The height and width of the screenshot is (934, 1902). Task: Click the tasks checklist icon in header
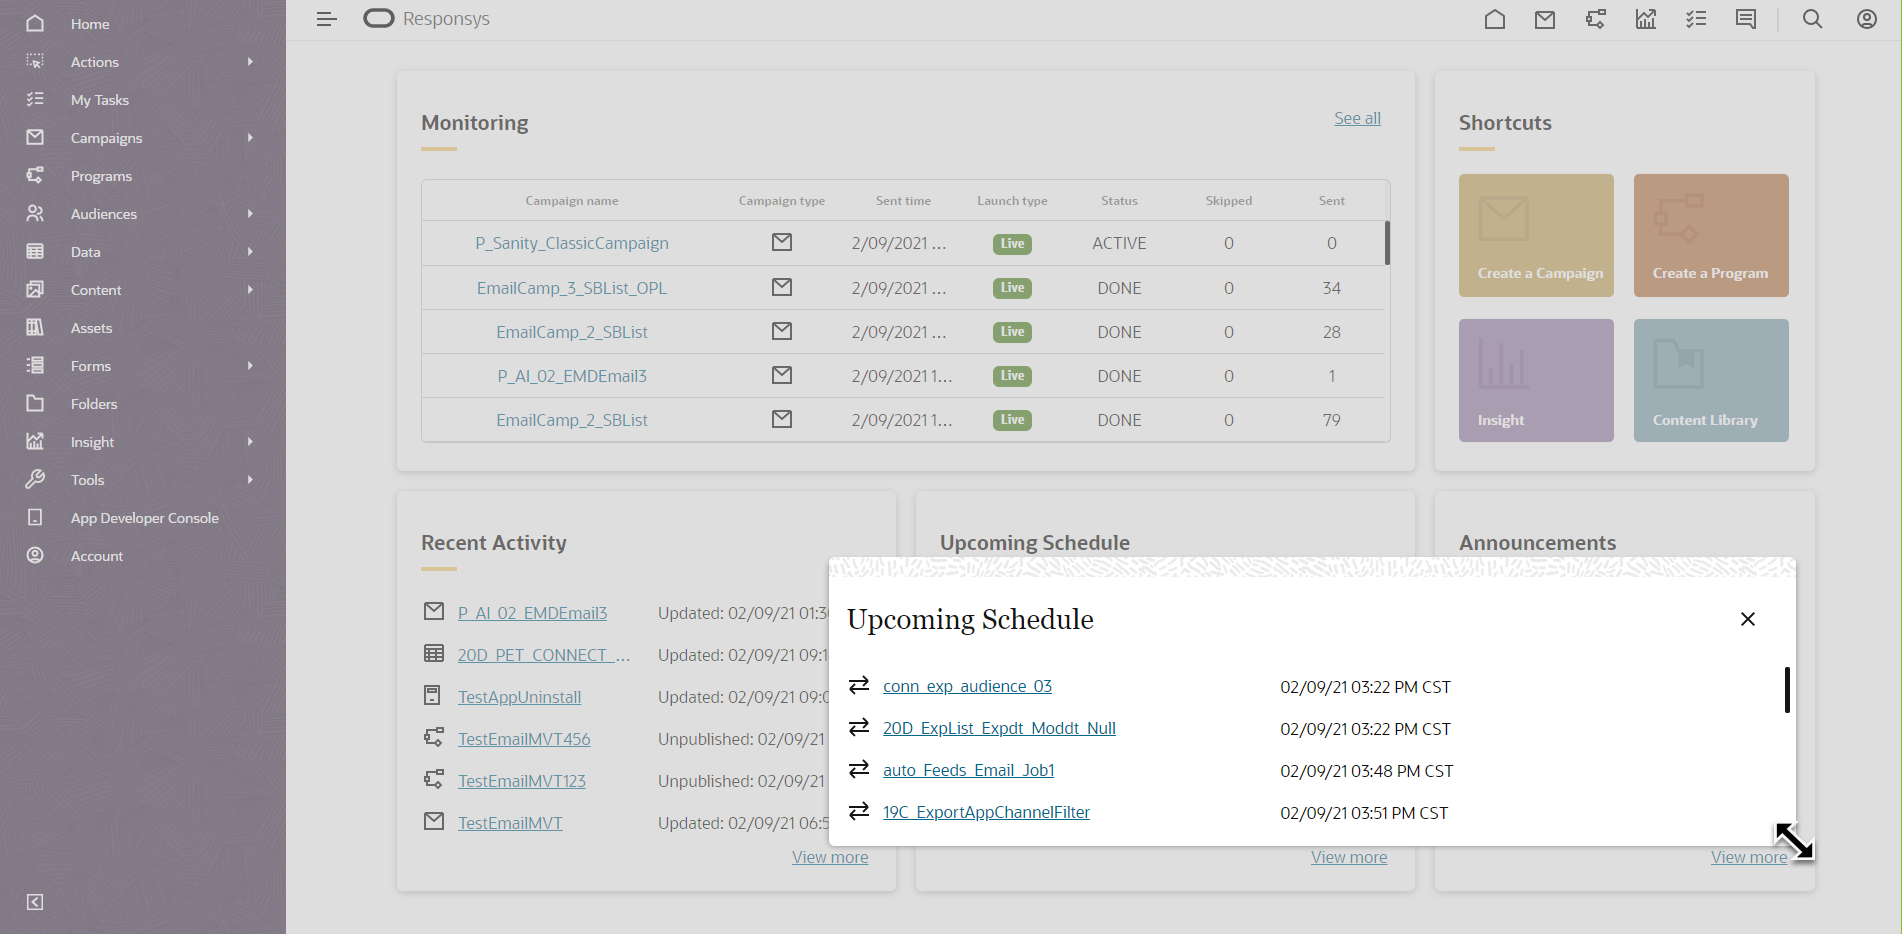[x=1695, y=19]
